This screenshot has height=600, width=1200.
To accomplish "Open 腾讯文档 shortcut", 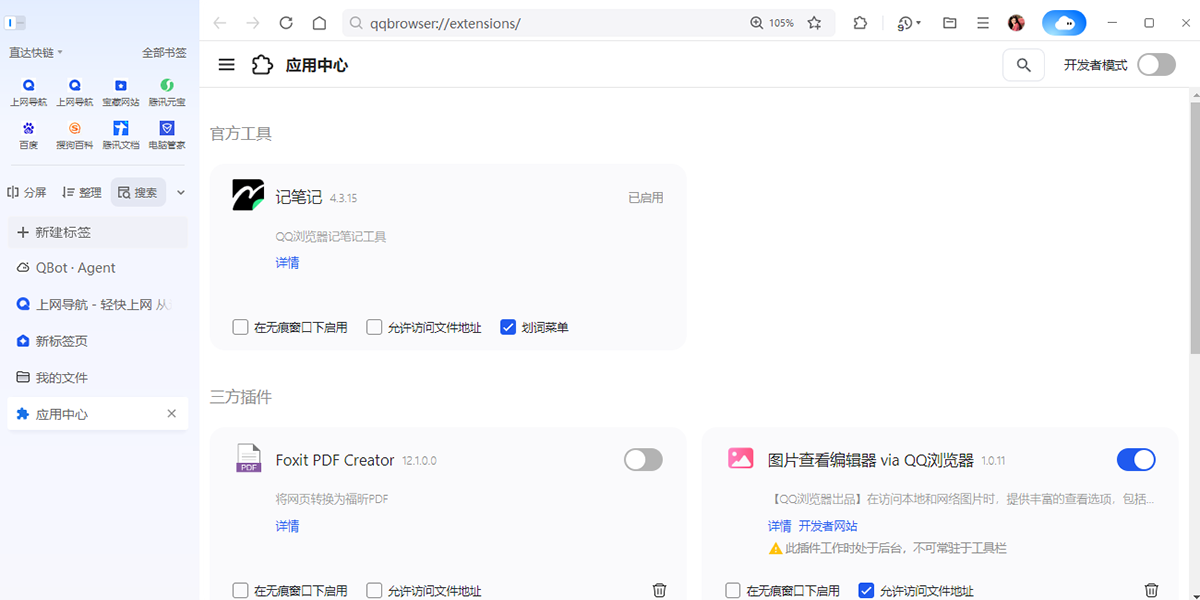I will [x=121, y=135].
